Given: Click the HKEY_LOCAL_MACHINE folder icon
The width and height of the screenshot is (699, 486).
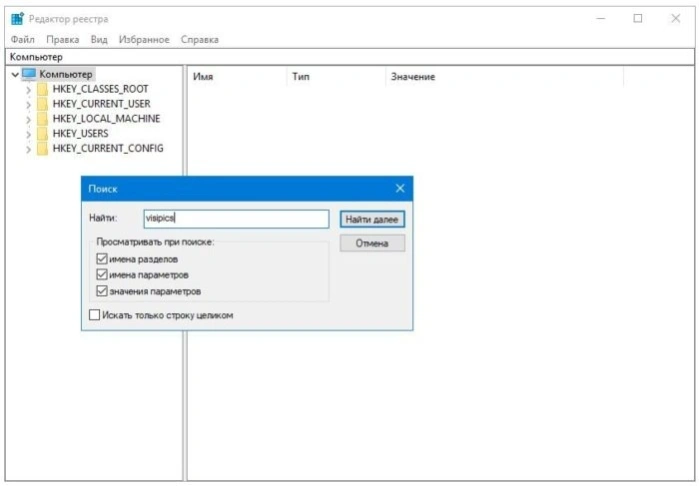Looking at the screenshot, I should [x=42, y=119].
